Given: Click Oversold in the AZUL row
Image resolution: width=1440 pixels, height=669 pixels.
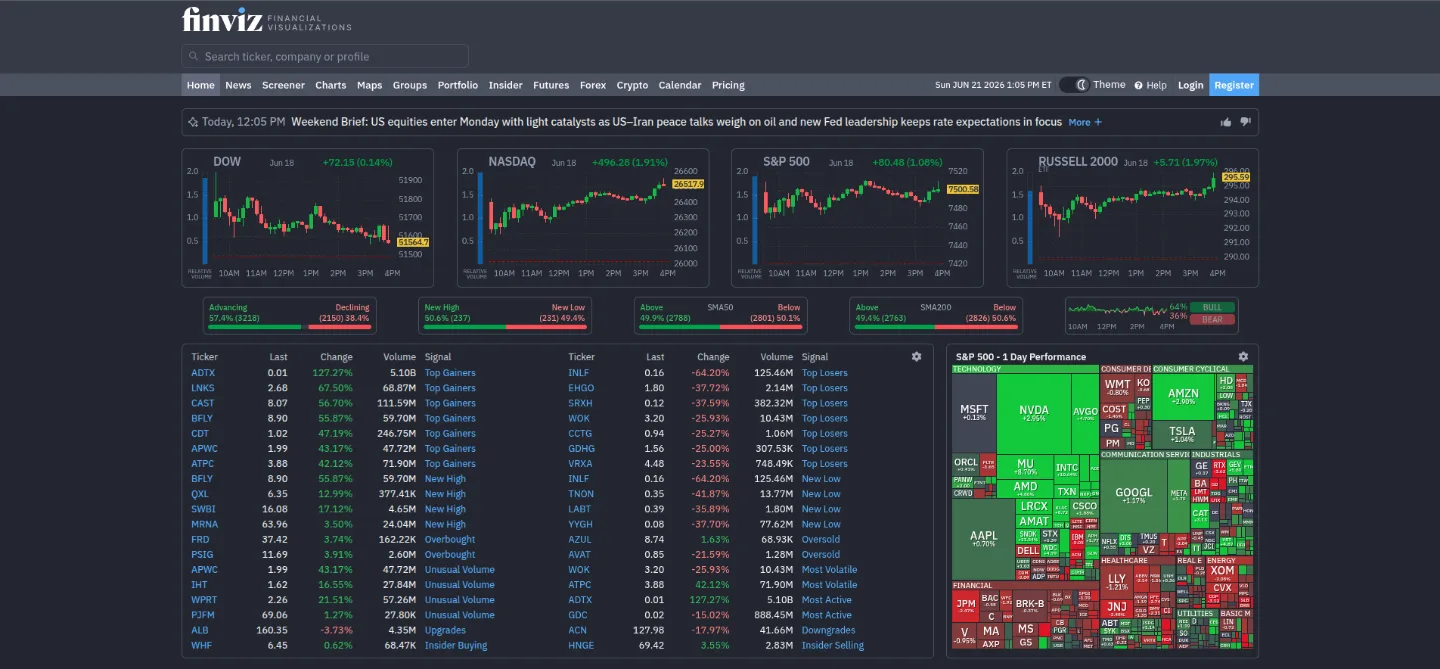Looking at the screenshot, I should tap(821, 539).
